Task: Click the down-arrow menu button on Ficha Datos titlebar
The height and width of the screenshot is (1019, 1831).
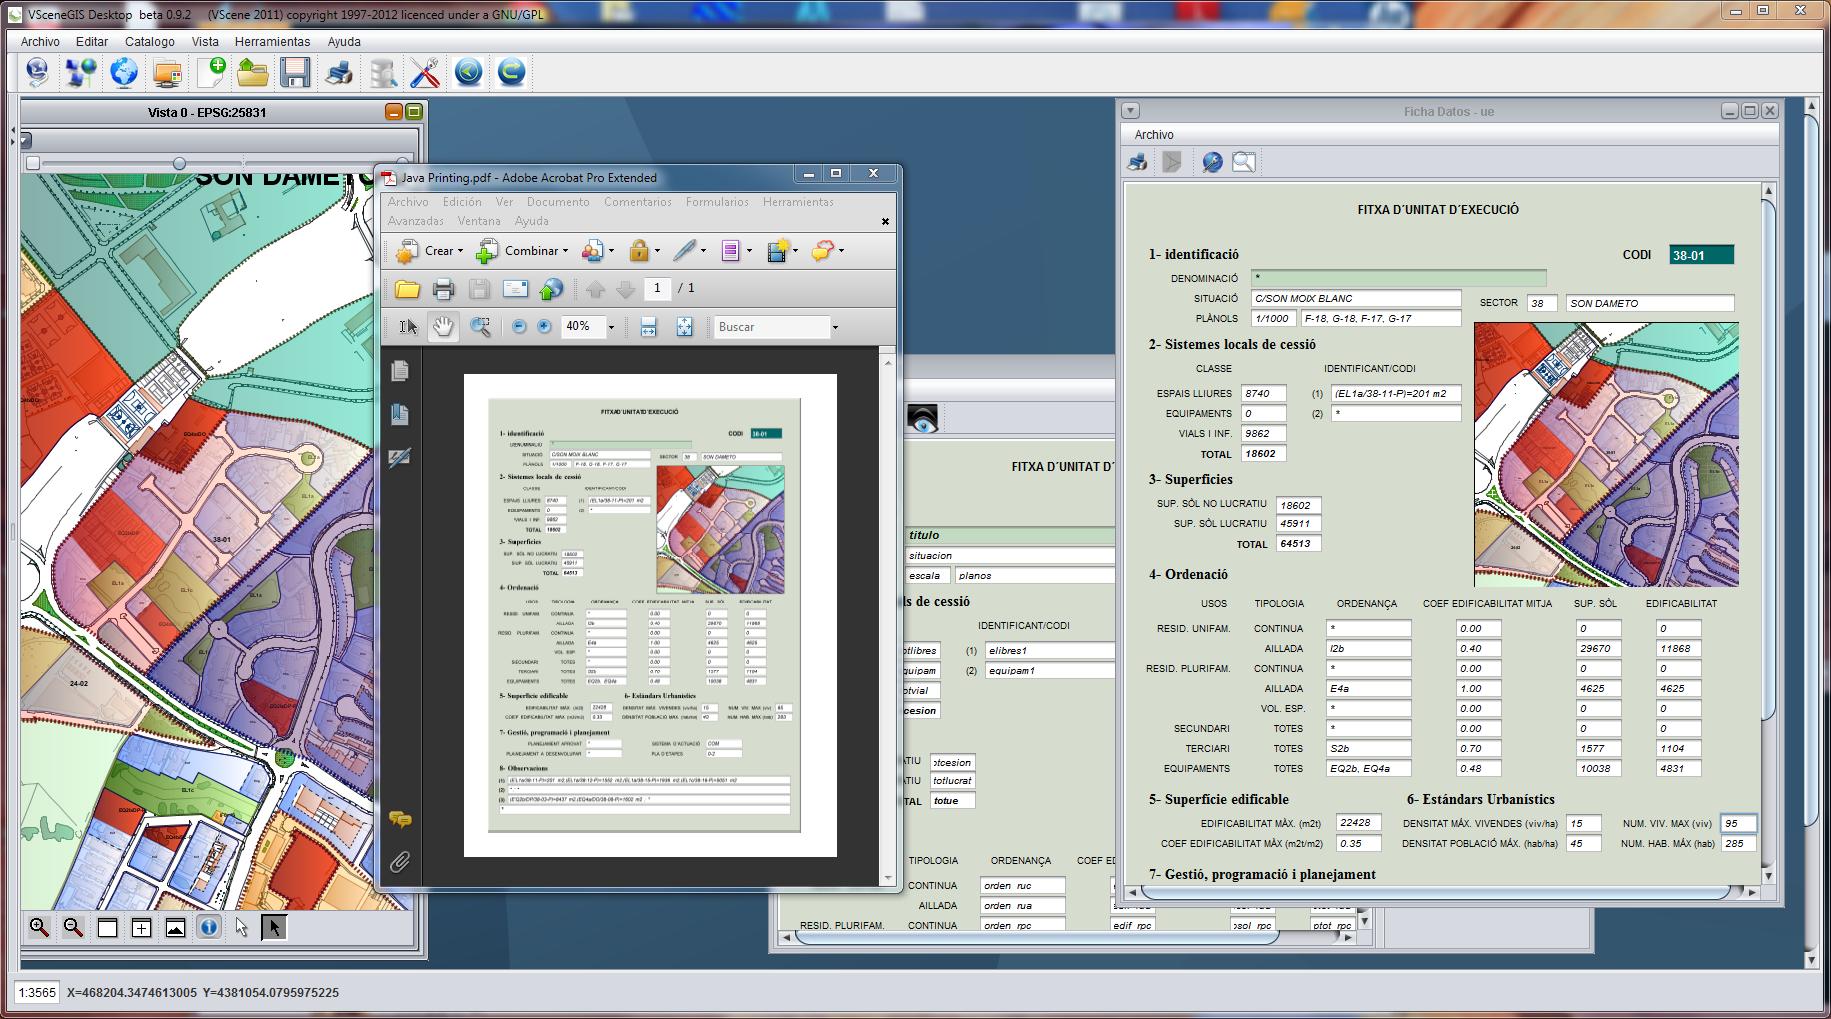Action: (x=1130, y=111)
